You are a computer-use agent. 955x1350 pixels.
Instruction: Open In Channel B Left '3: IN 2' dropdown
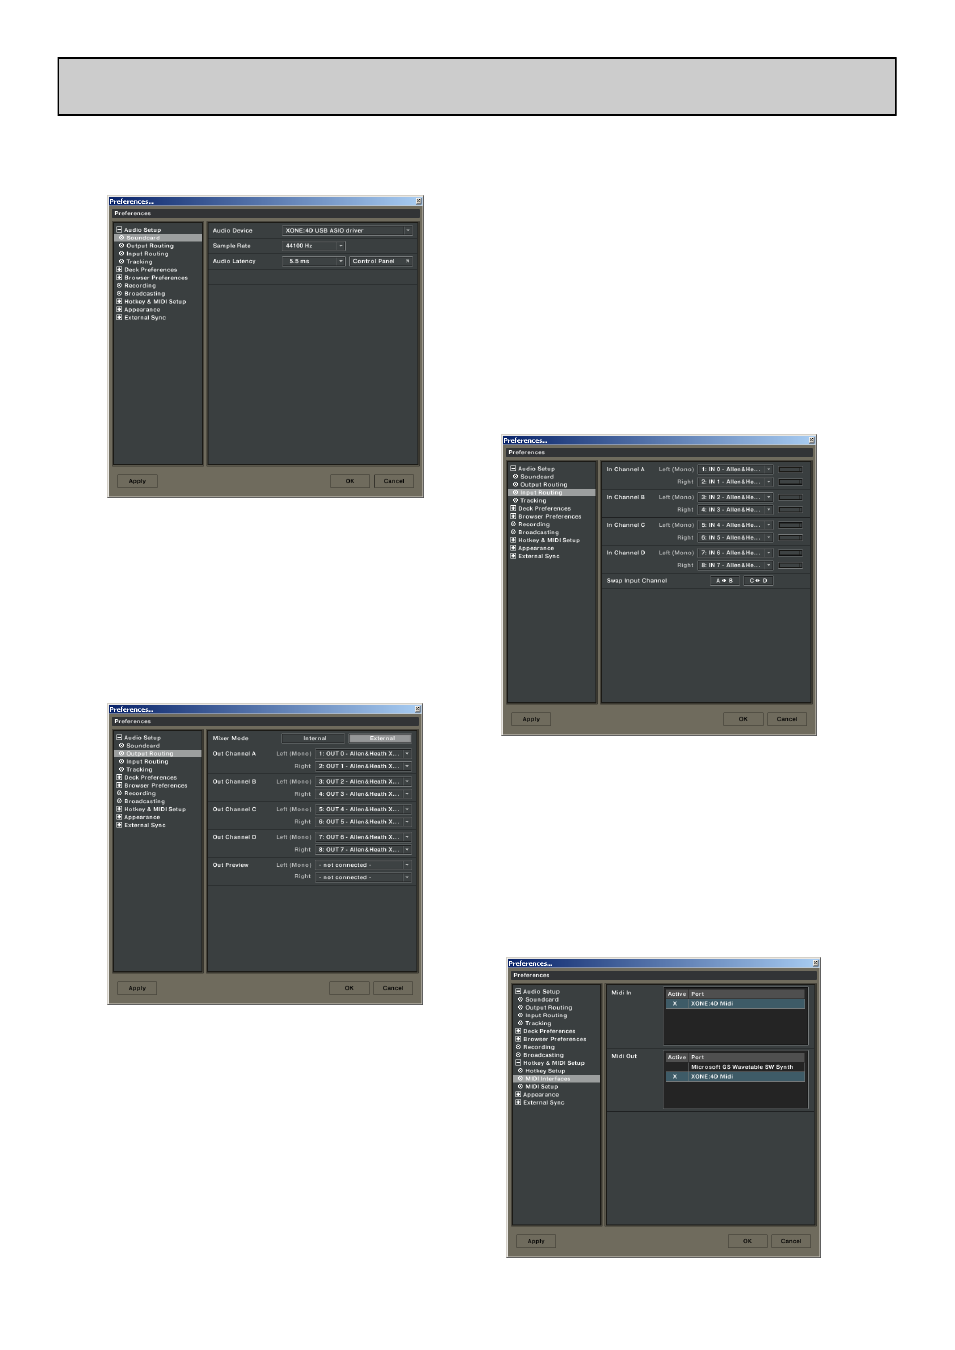click(x=735, y=497)
